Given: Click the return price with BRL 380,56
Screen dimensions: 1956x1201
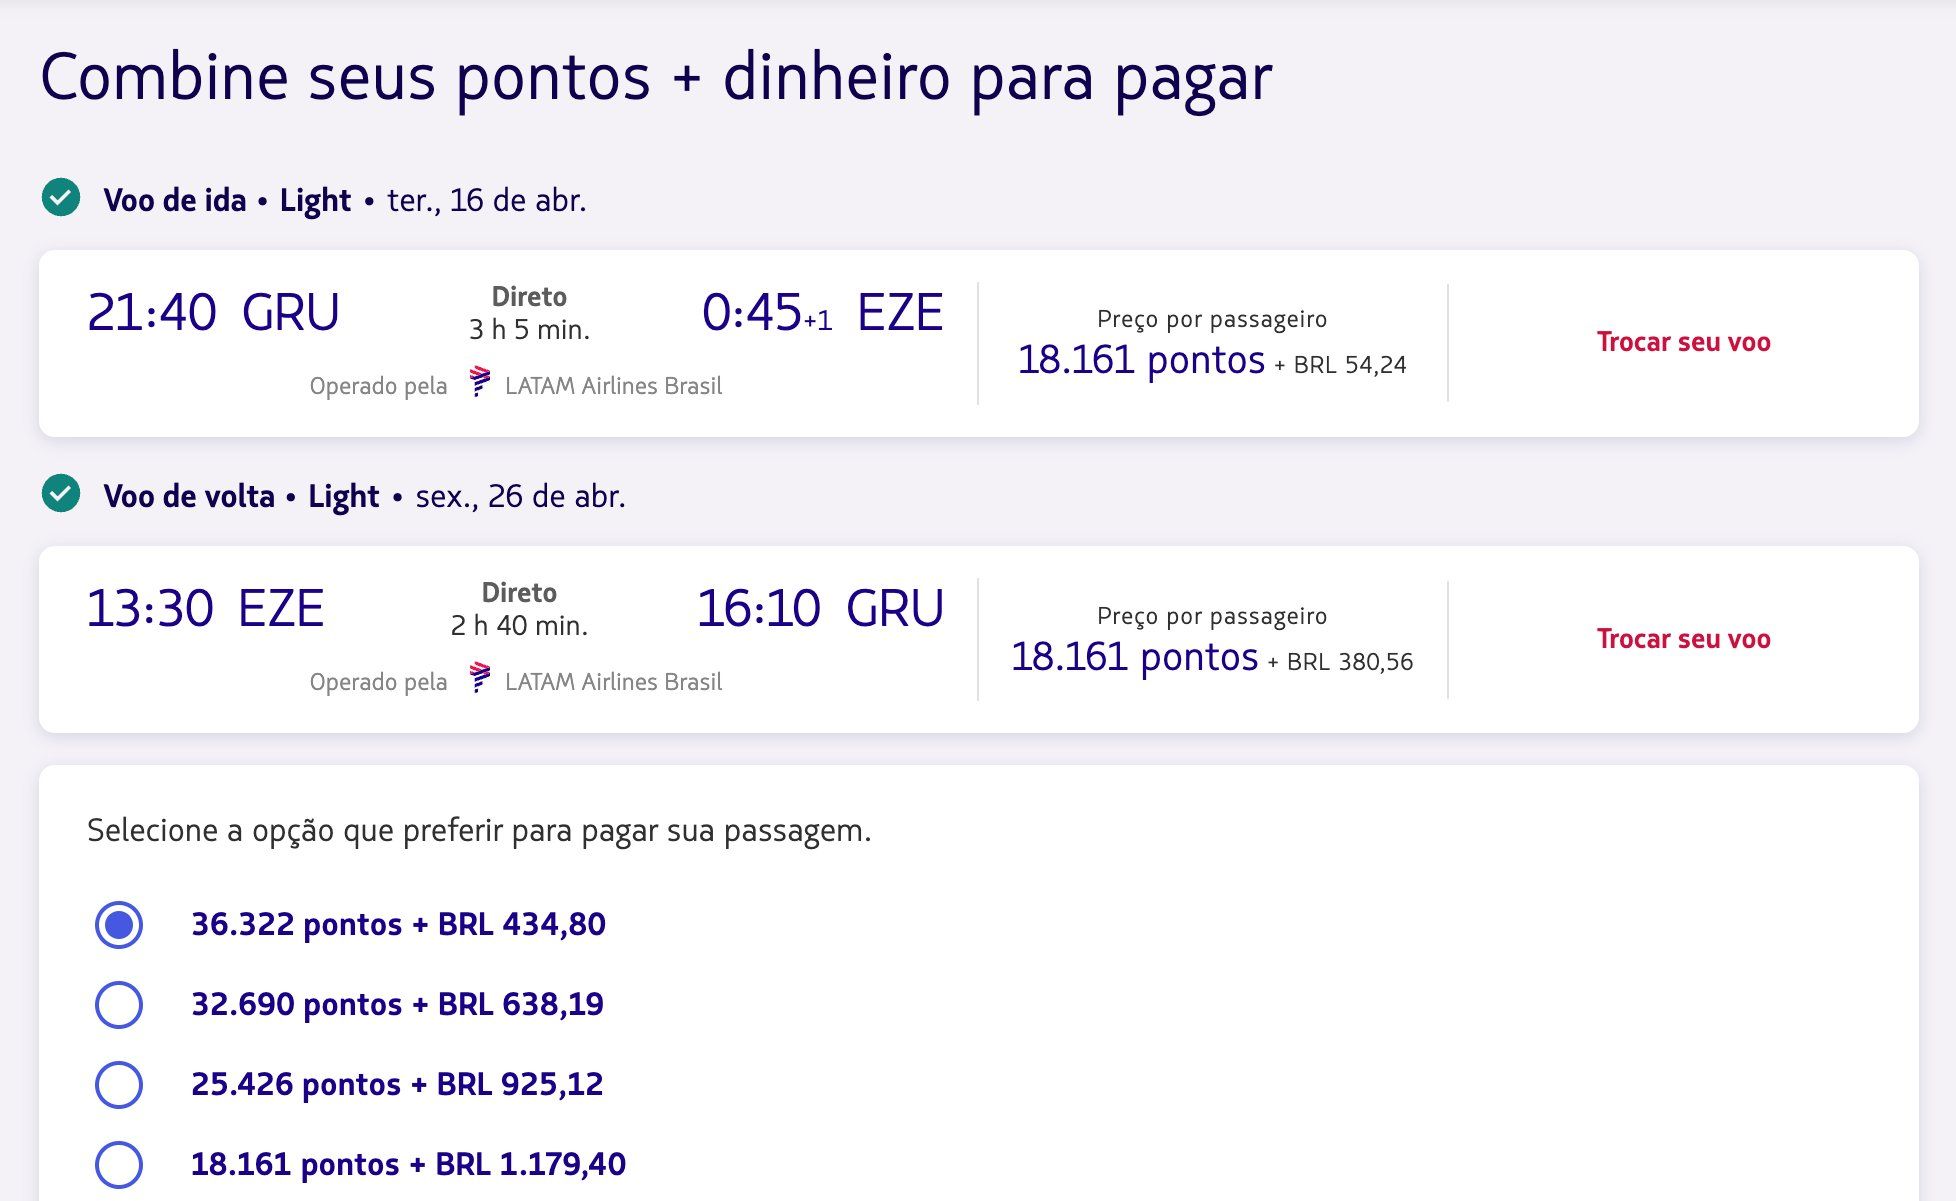Looking at the screenshot, I should pos(1211,657).
